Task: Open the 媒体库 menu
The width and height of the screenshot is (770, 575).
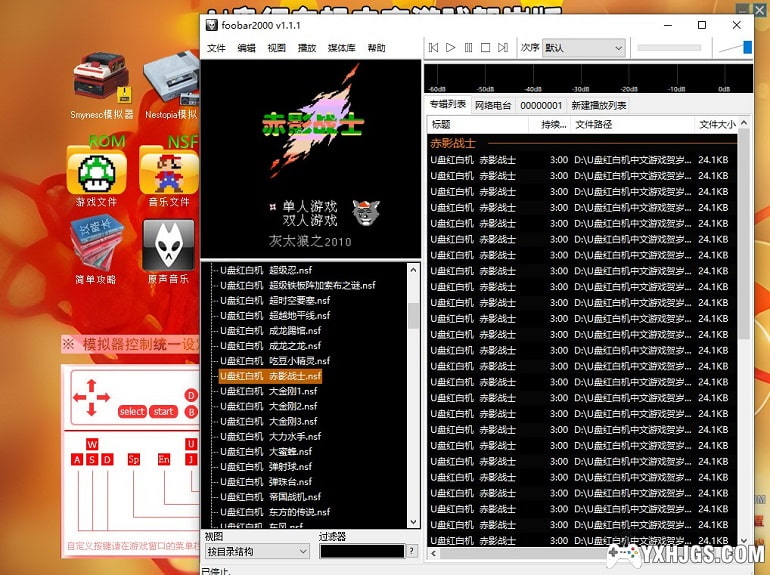Action: [341, 48]
